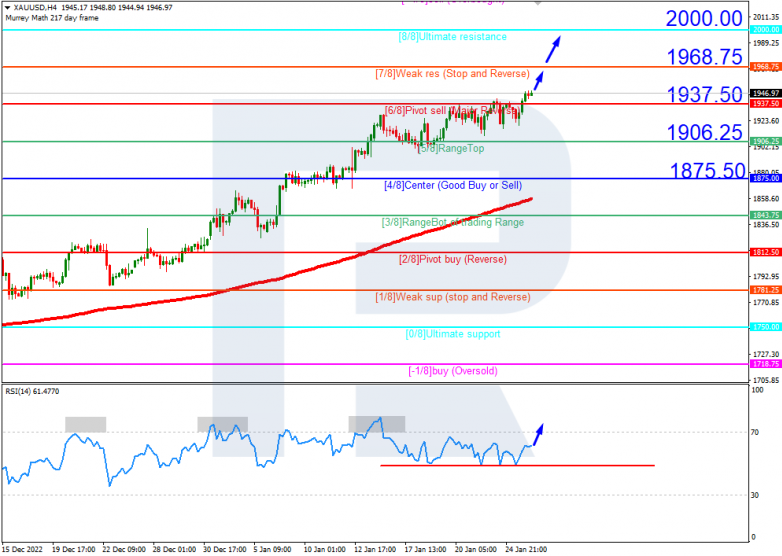The width and height of the screenshot is (782, 556).
Task: Click the 1875.00 blue price tag on axis
Action: click(766, 179)
